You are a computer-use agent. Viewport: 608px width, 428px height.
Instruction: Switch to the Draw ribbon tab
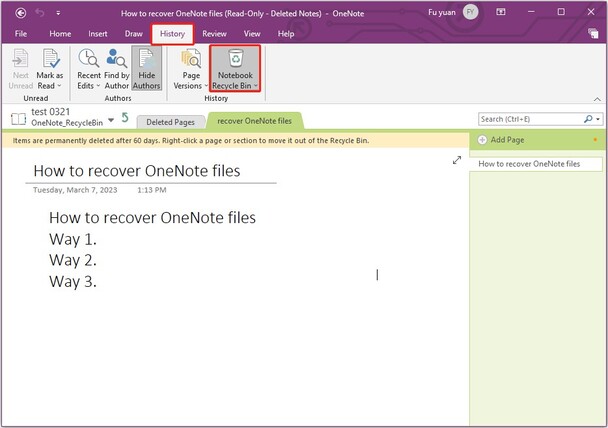pos(134,33)
